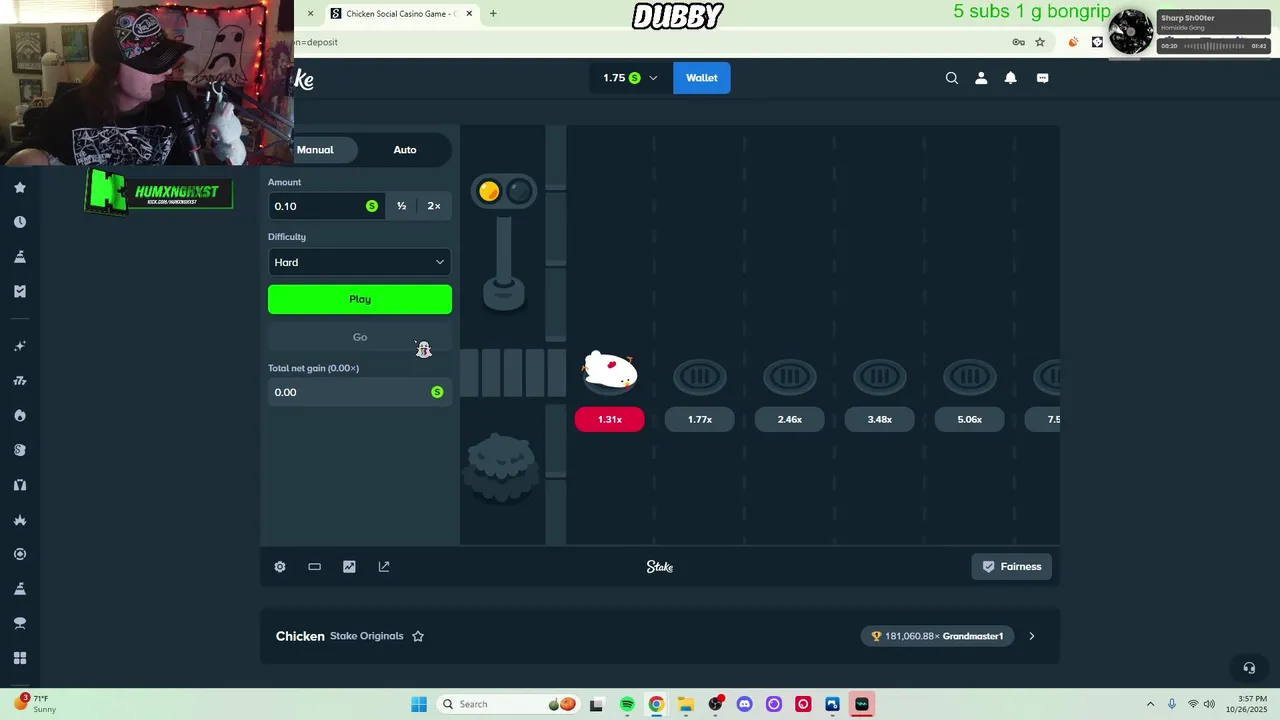Expand the Grandmaster1 leaderboard chevron

point(1032,636)
